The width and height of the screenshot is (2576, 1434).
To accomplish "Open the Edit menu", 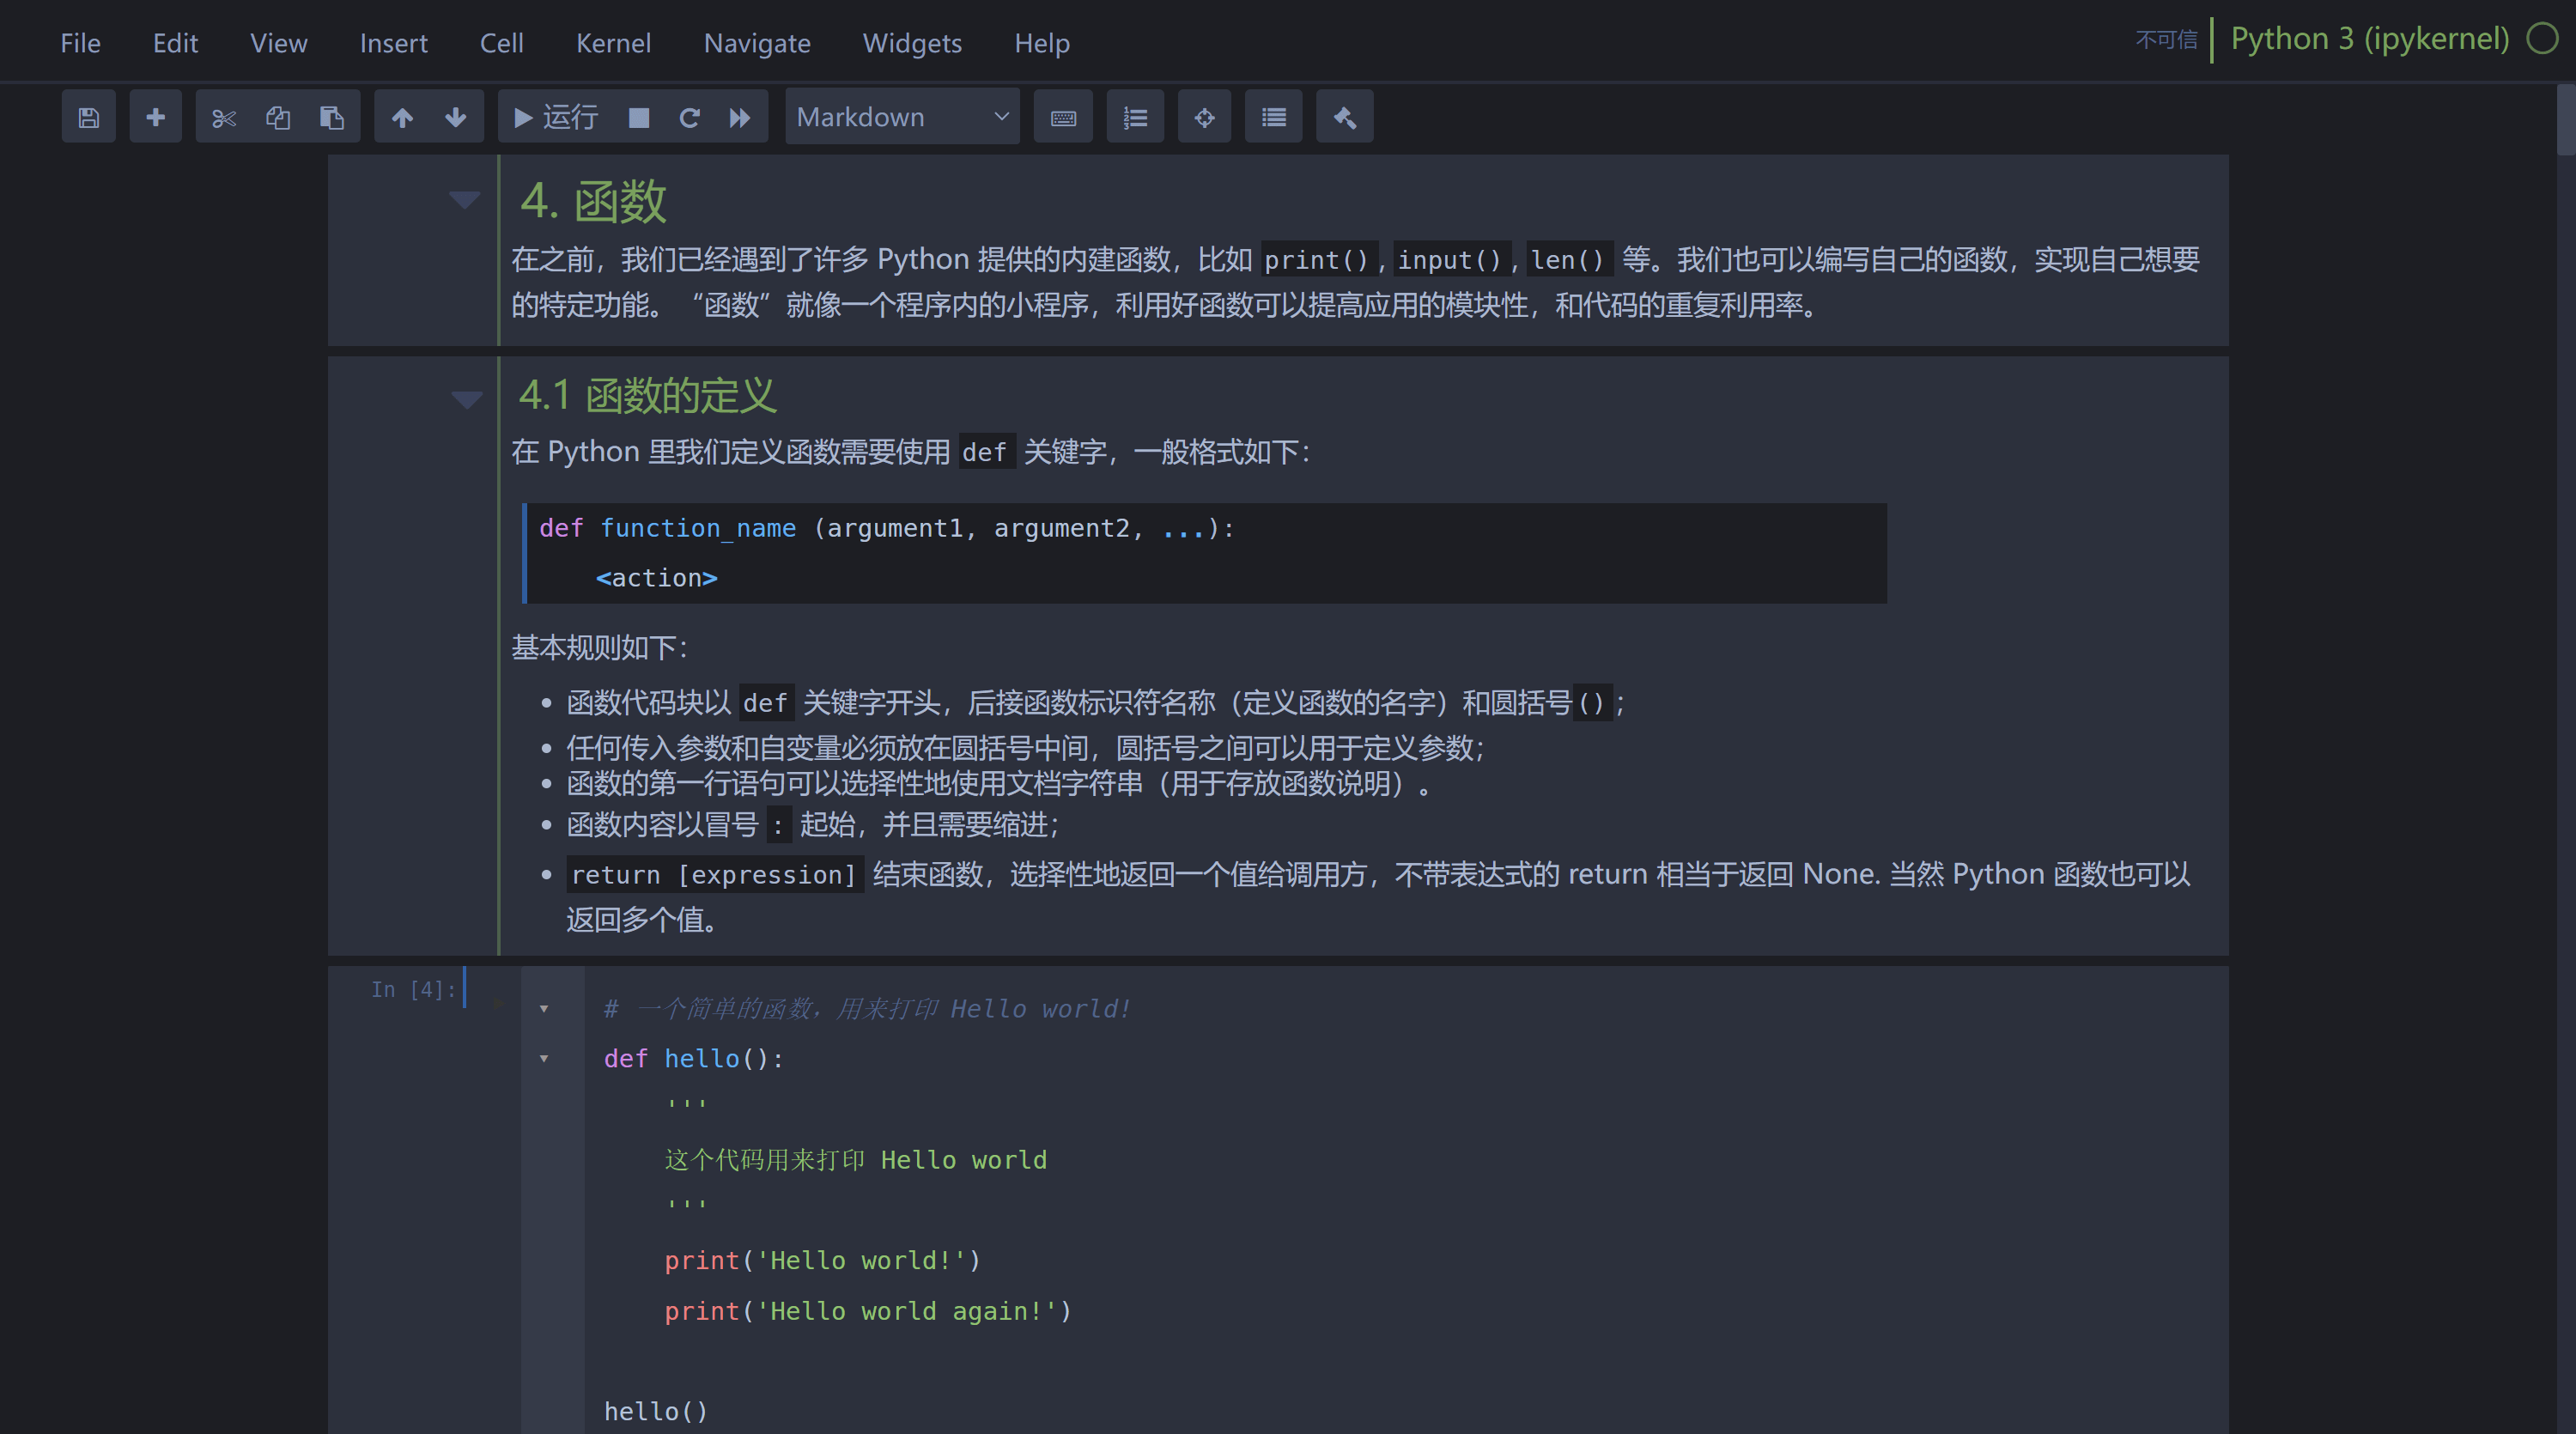I will 175,43.
